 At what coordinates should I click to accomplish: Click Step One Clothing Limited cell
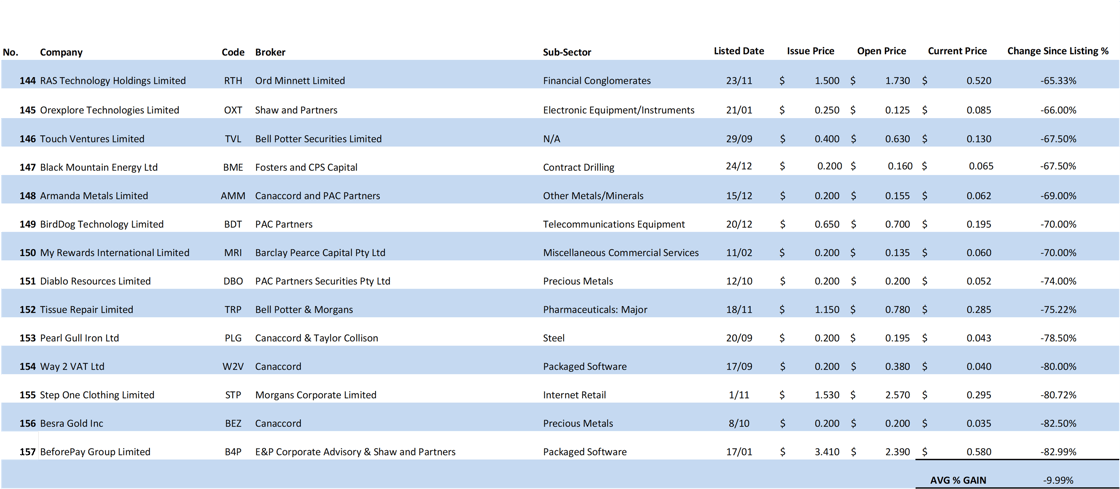(97, 395)
